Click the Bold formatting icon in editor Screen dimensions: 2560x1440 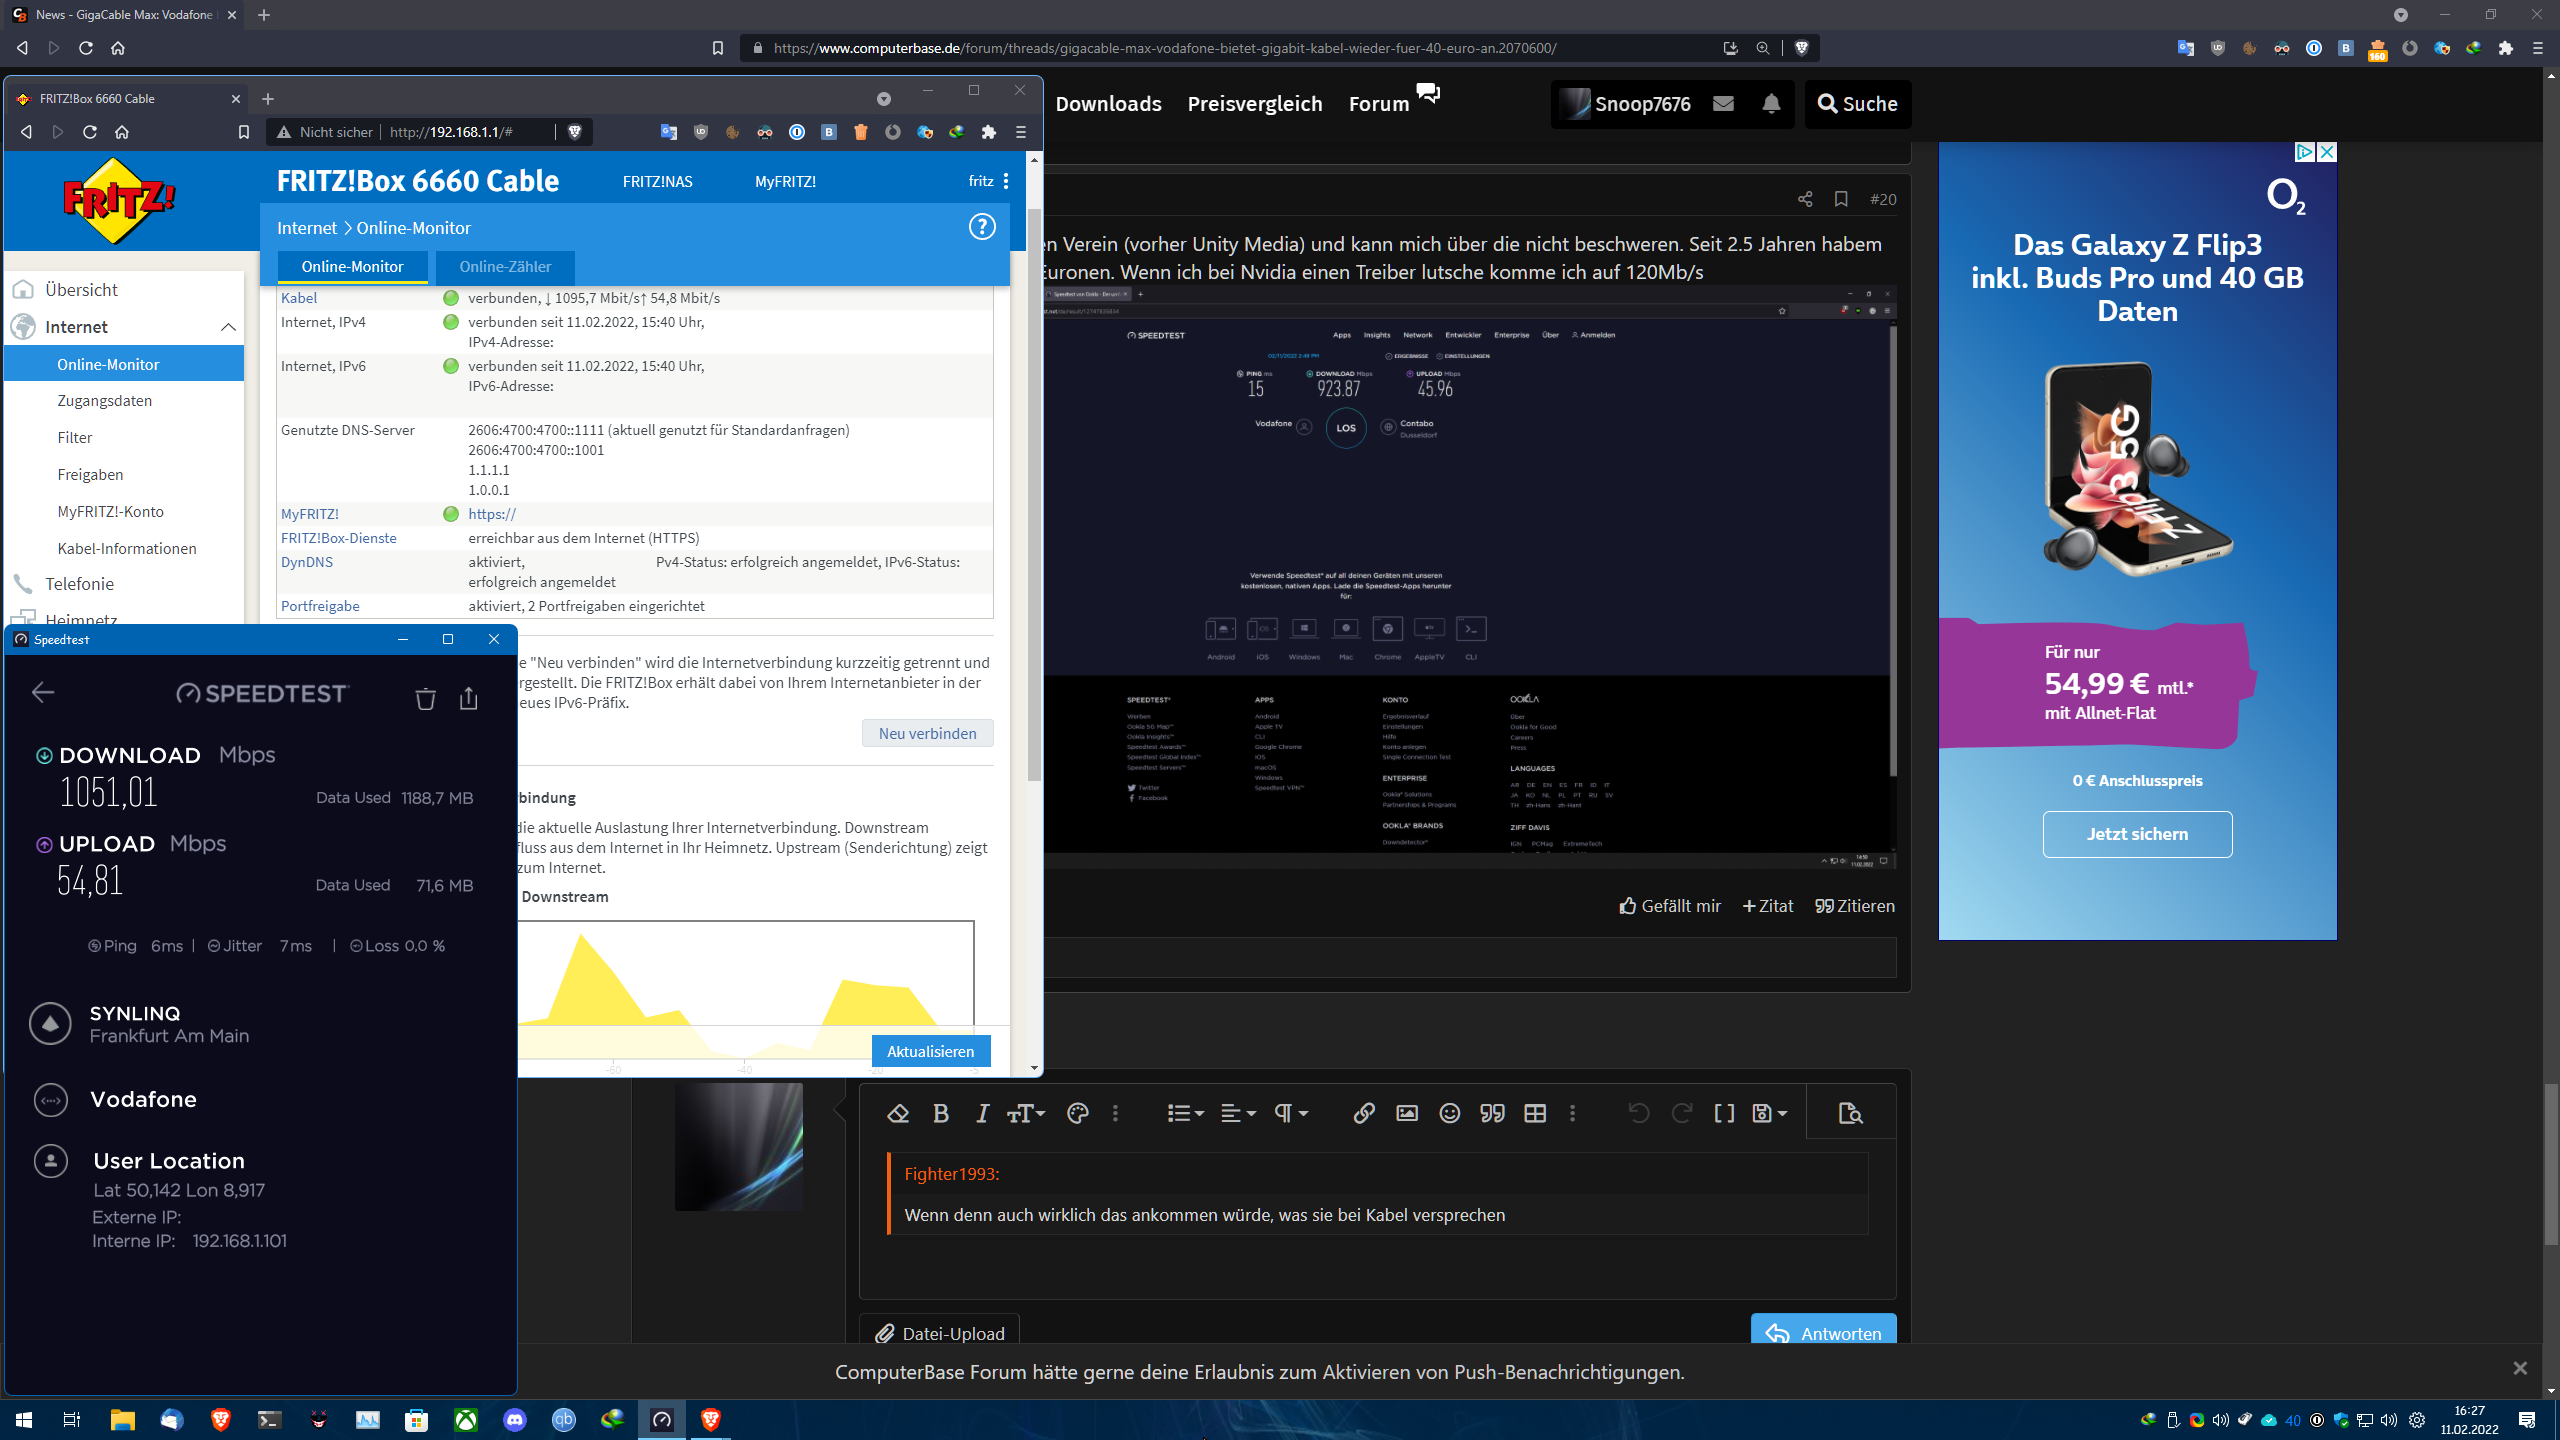tap(940, 1113)
